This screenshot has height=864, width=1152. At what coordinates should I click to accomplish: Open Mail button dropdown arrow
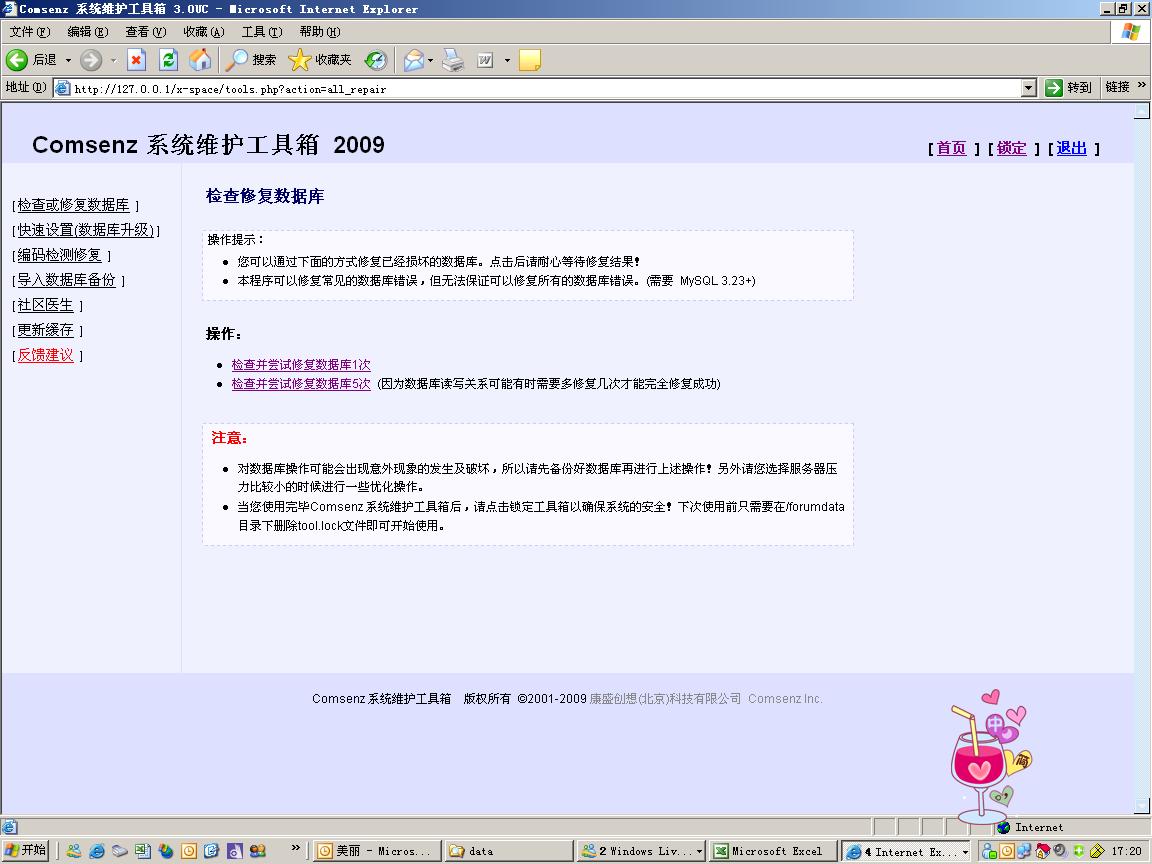click(431, 60)
